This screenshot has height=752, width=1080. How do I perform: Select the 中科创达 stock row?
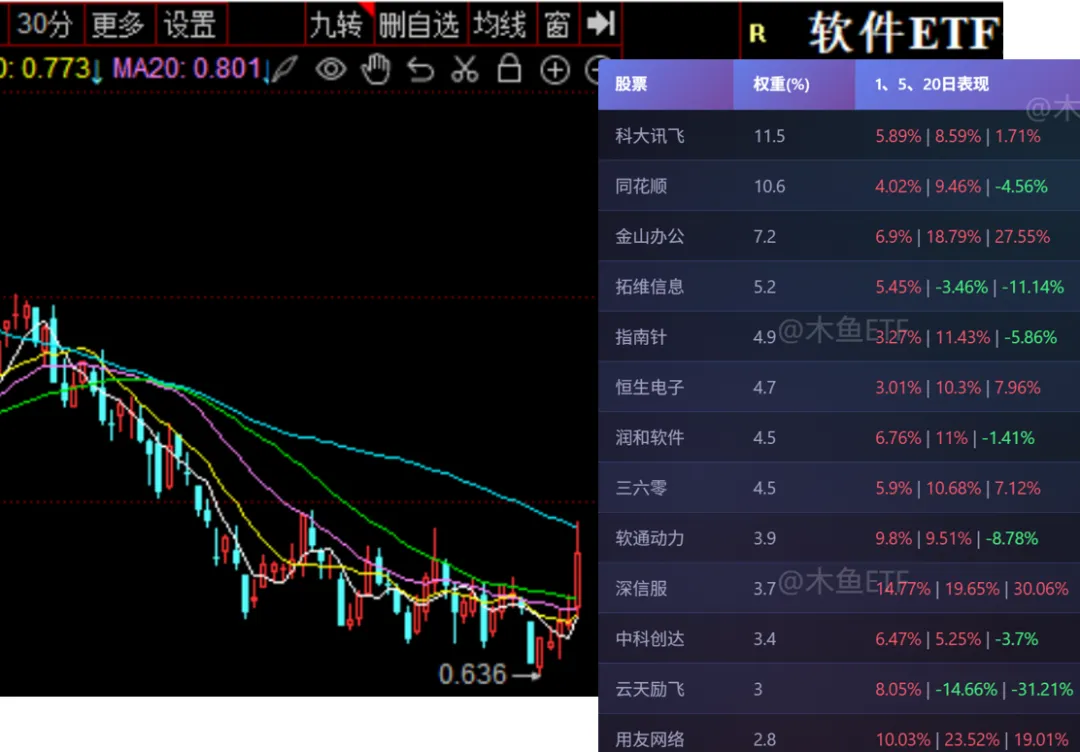coord(839,638)
